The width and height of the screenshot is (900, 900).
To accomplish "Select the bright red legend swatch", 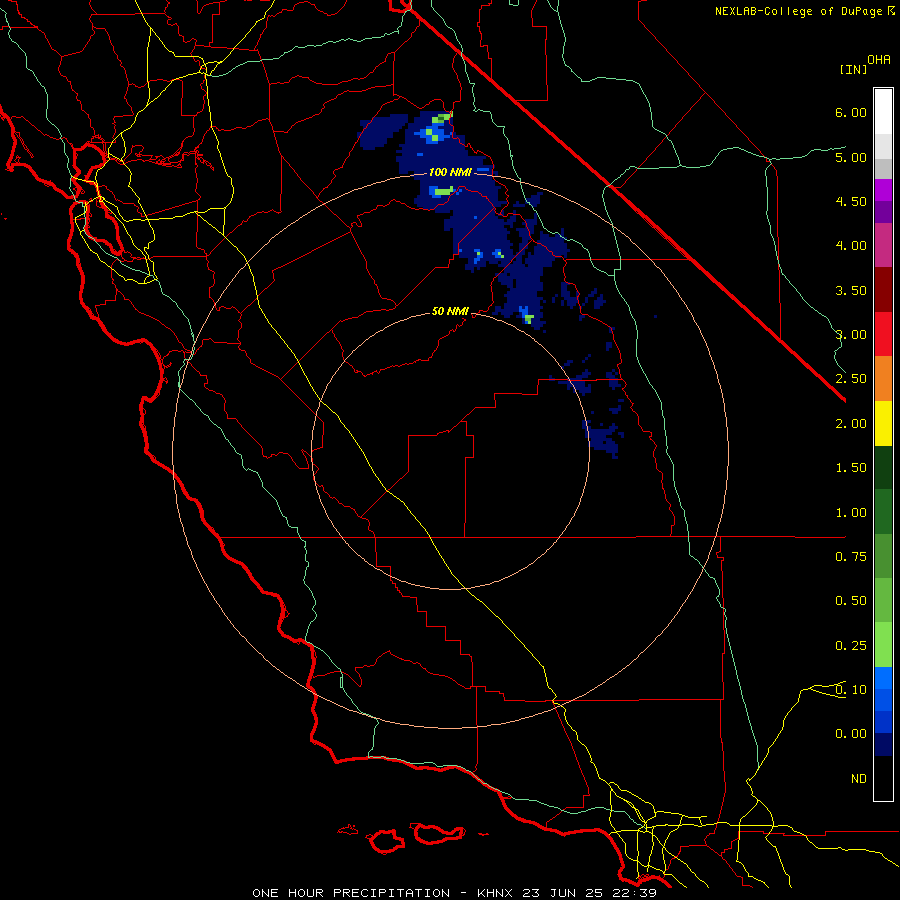I will click(883, 335).
